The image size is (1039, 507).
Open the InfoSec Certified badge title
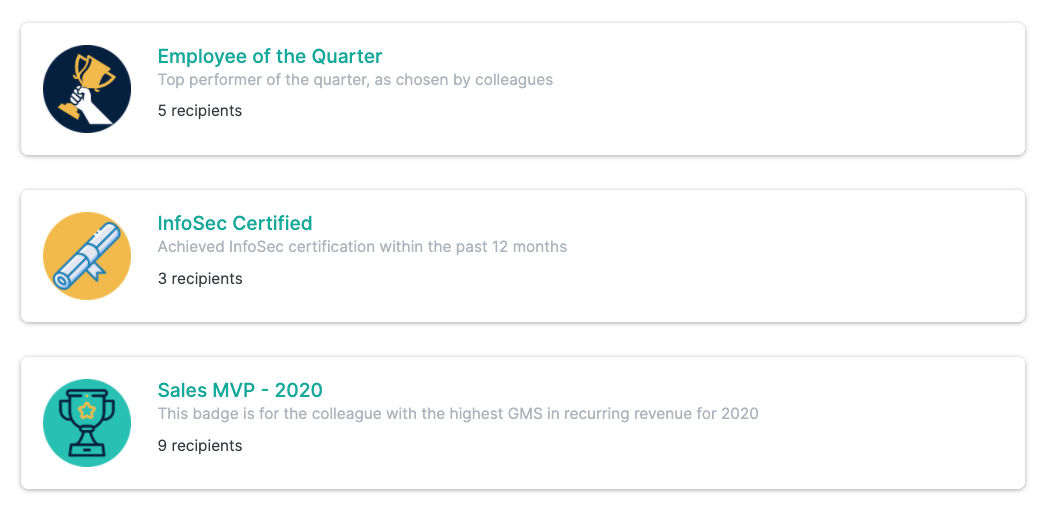coord(235,223)
